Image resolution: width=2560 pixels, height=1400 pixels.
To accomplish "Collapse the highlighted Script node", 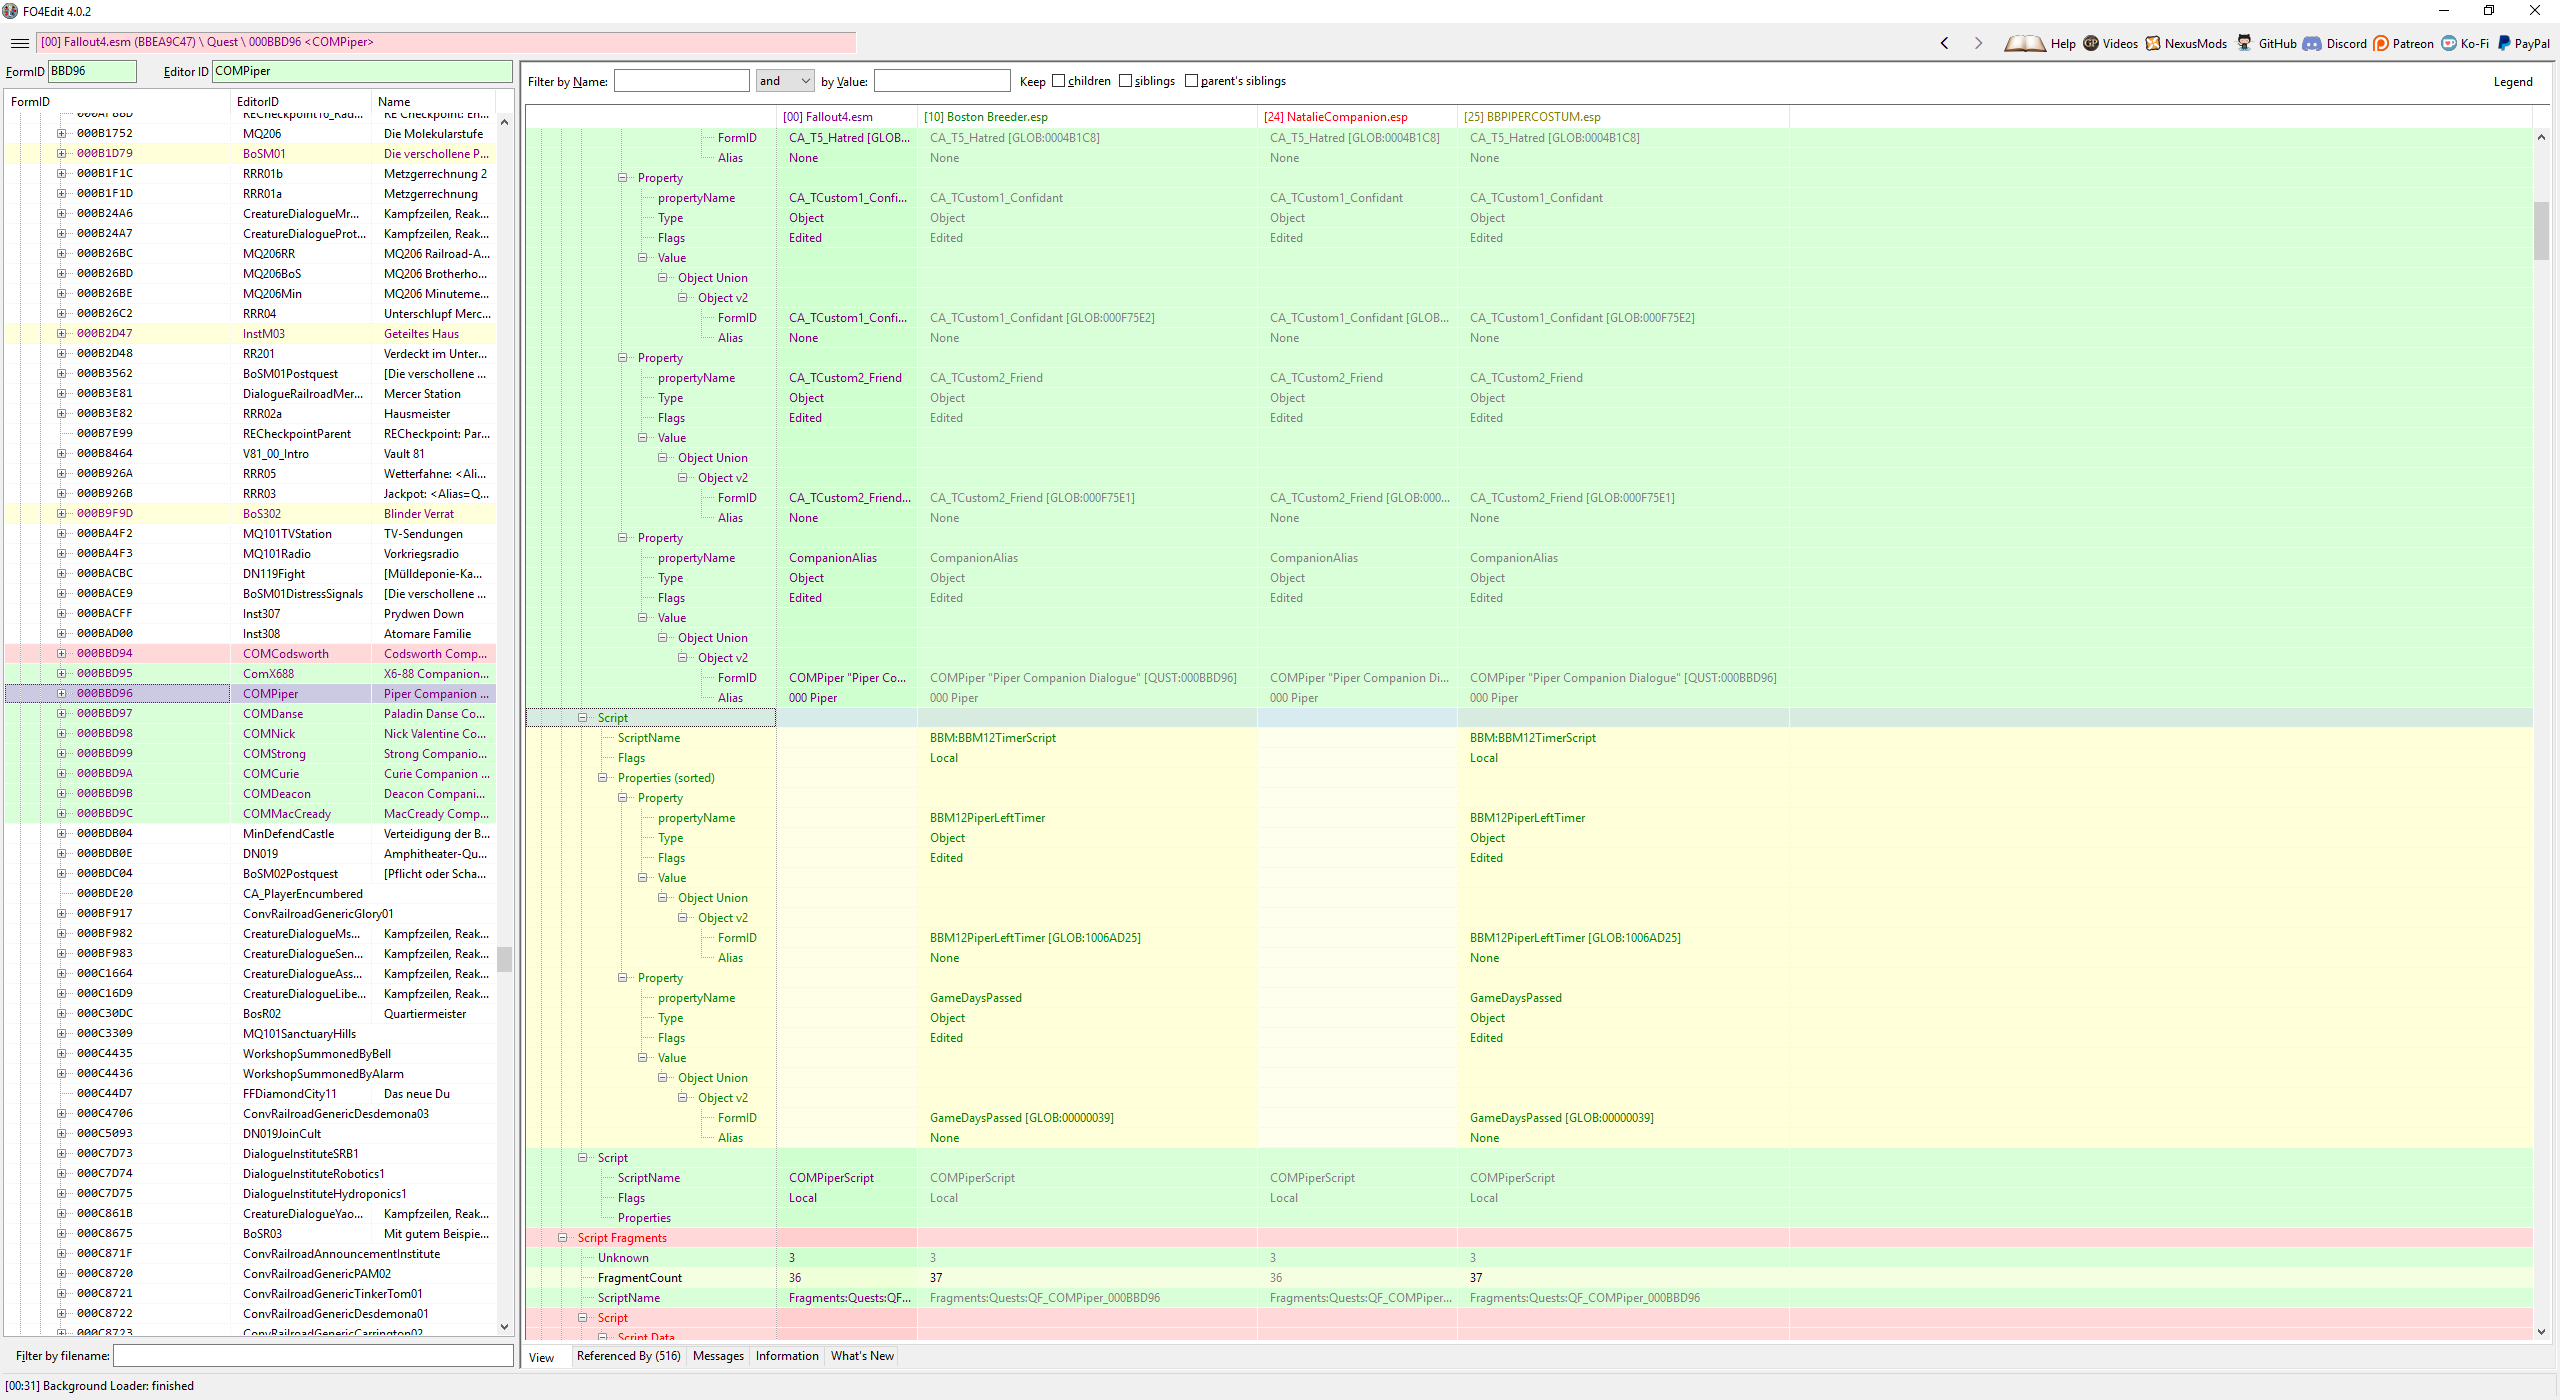I will [582, 717].
